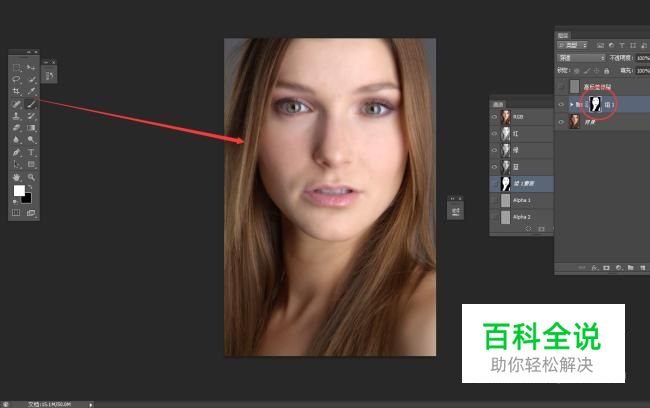650x408 pixels.
Task: Click the background black color swatch
Action: tap(27, 199)
